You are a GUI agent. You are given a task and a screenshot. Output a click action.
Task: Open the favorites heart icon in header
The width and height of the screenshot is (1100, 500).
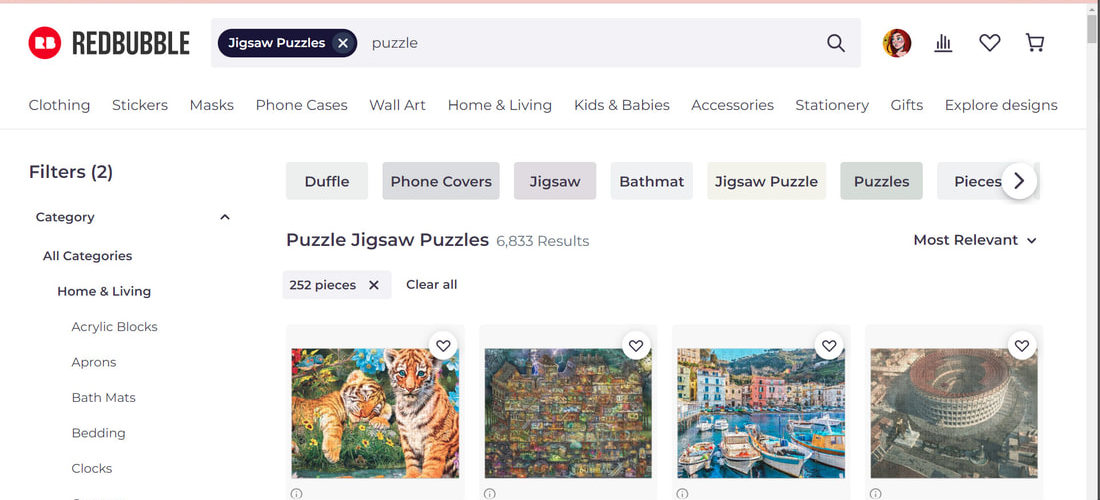(x=989, y=43)
